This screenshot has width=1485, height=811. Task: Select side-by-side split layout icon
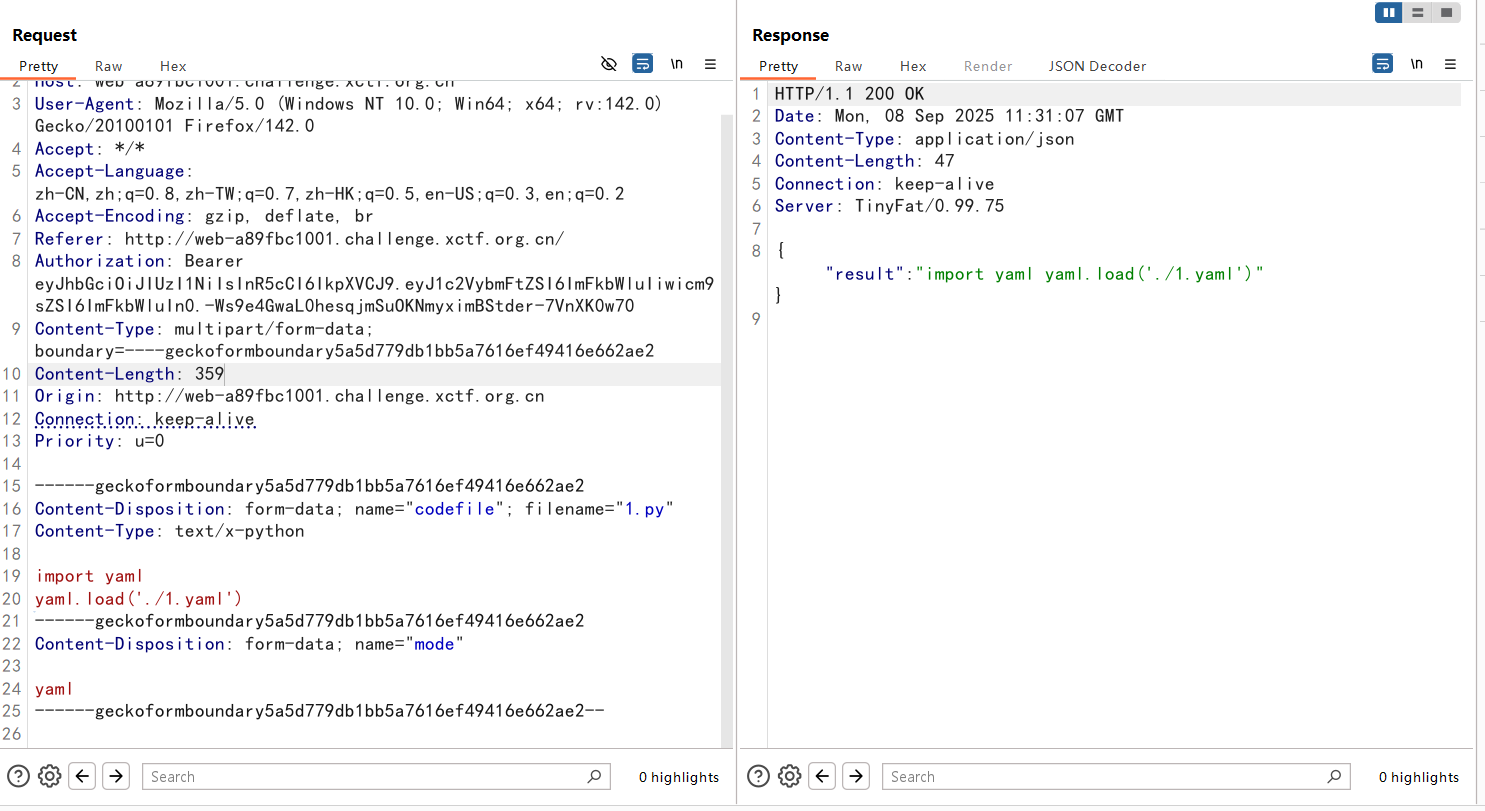coord(1388,13)
